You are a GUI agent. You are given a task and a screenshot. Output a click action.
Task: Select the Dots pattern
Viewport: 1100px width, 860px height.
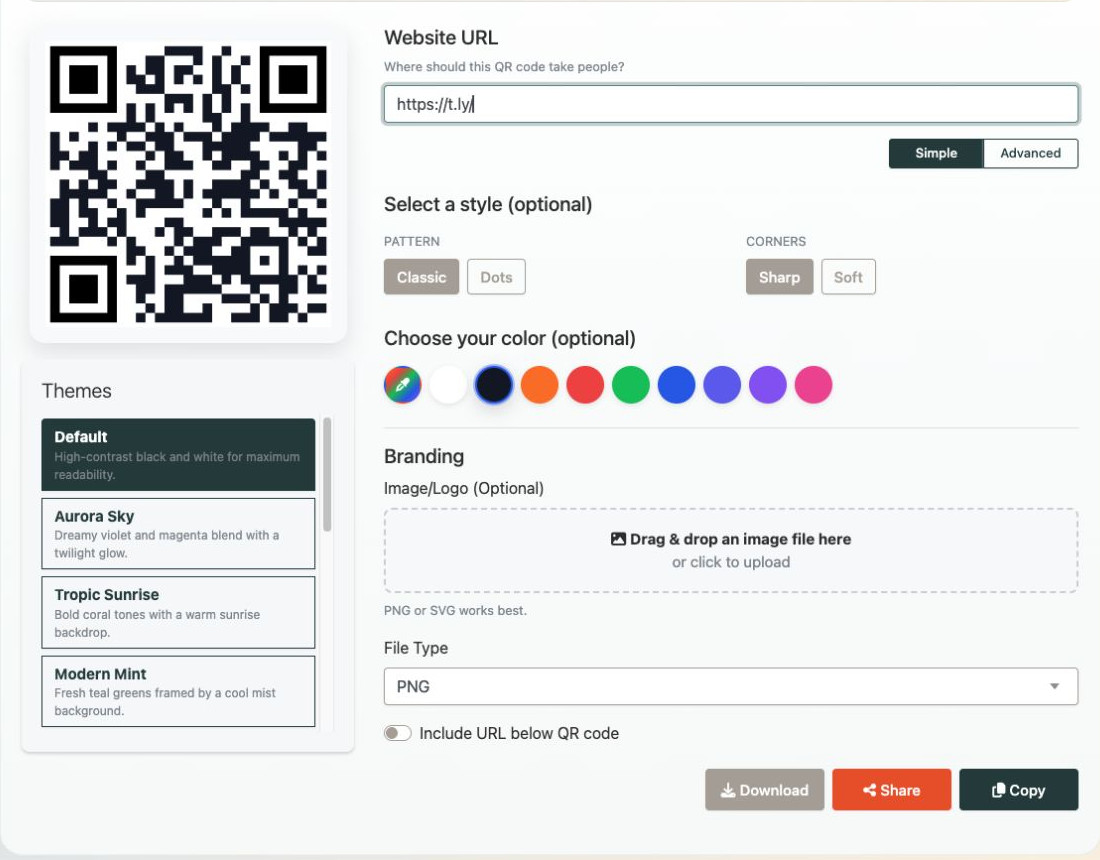click(496, 277)
